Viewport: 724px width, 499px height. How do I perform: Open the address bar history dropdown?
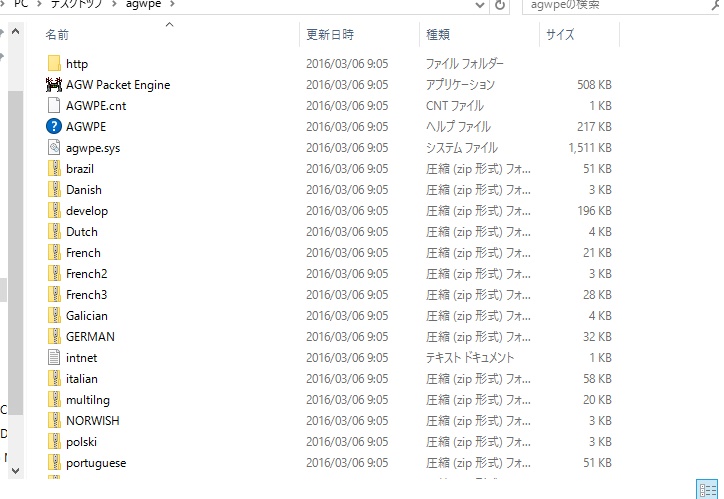pos(480,5)
